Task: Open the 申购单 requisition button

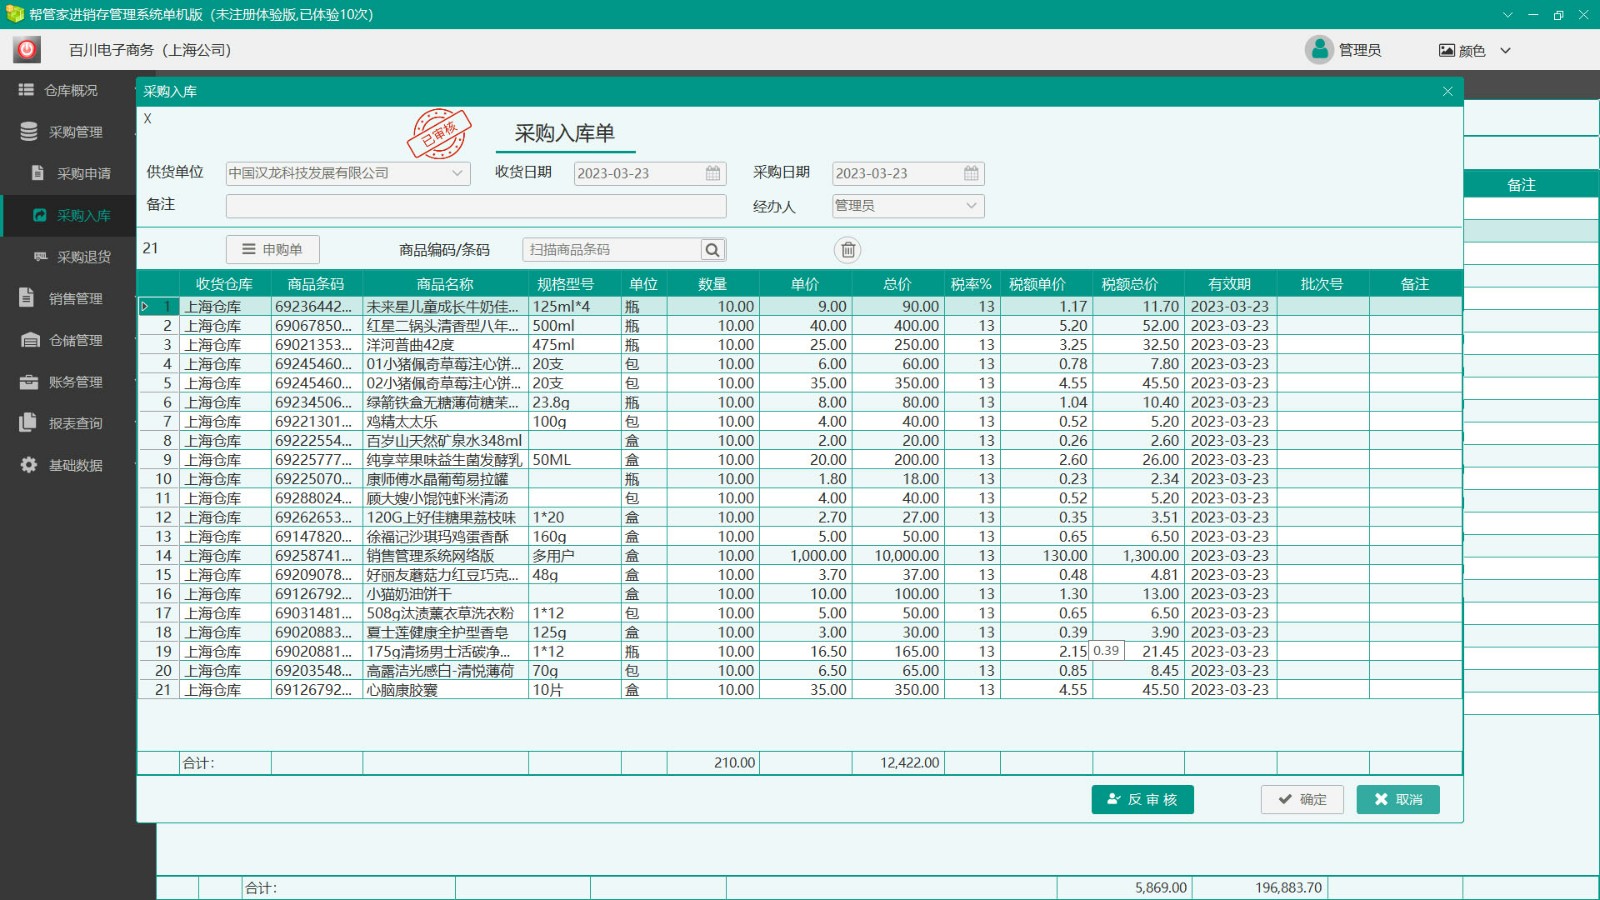Action: [272, 249]
